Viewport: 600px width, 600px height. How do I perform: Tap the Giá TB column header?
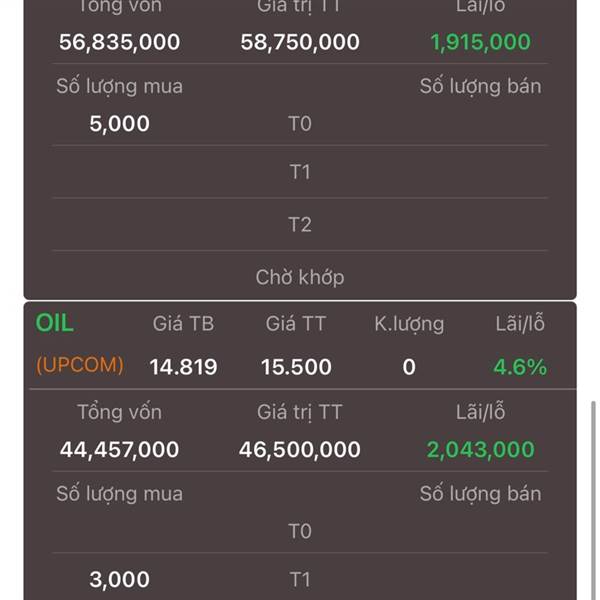pyautogui.click(x=183, y=324)
